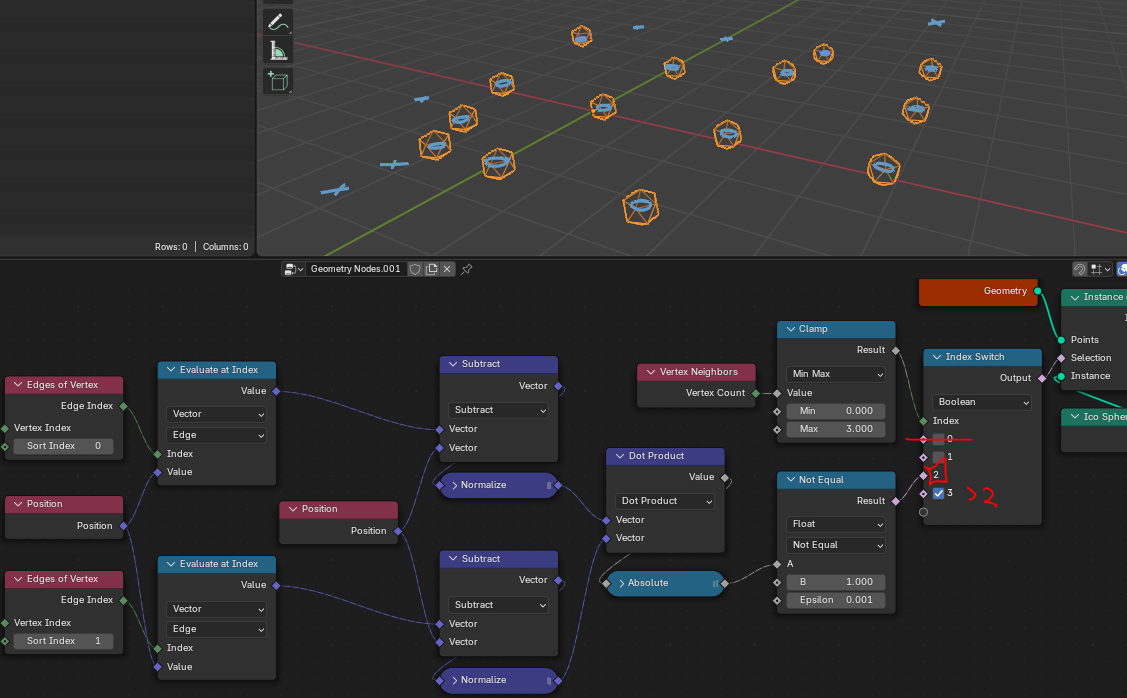Enable checkbox 1 in Index Switch
Viewport: 1127px width, 698px height.
(938, 457)
